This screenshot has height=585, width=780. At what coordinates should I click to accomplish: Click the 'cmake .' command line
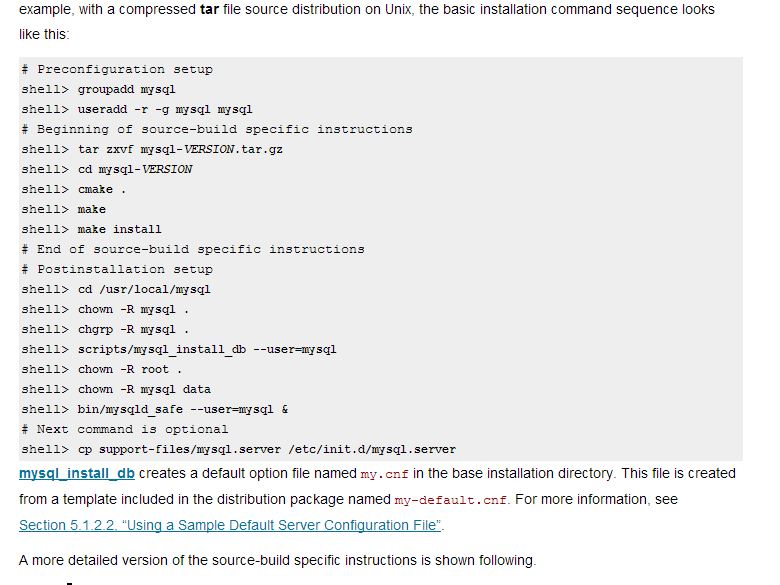click(102, 189)
